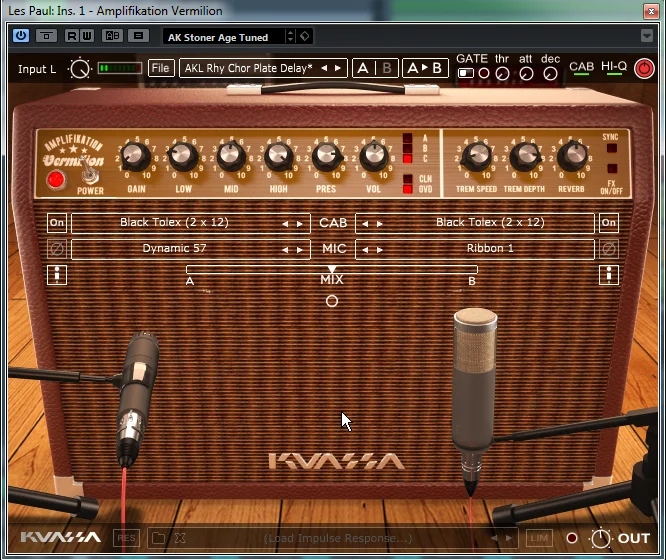Click the TREM SPEED knob
The image size is (666, 560).
[x=476, y=157]
